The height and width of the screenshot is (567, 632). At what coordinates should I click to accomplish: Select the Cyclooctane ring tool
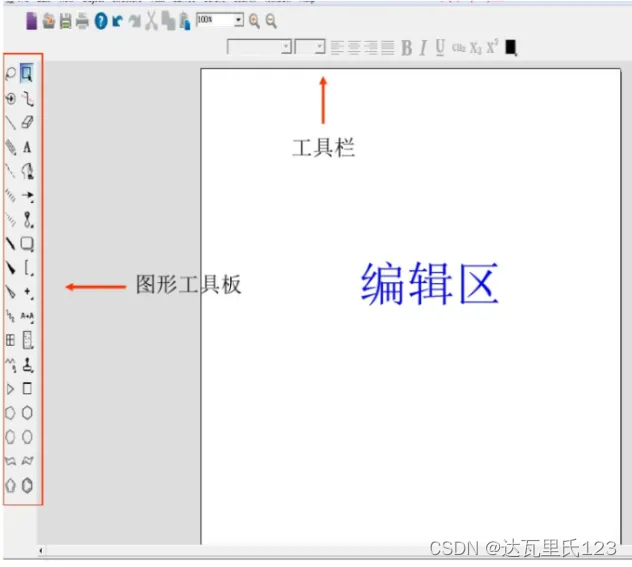(x=27, y=437)
